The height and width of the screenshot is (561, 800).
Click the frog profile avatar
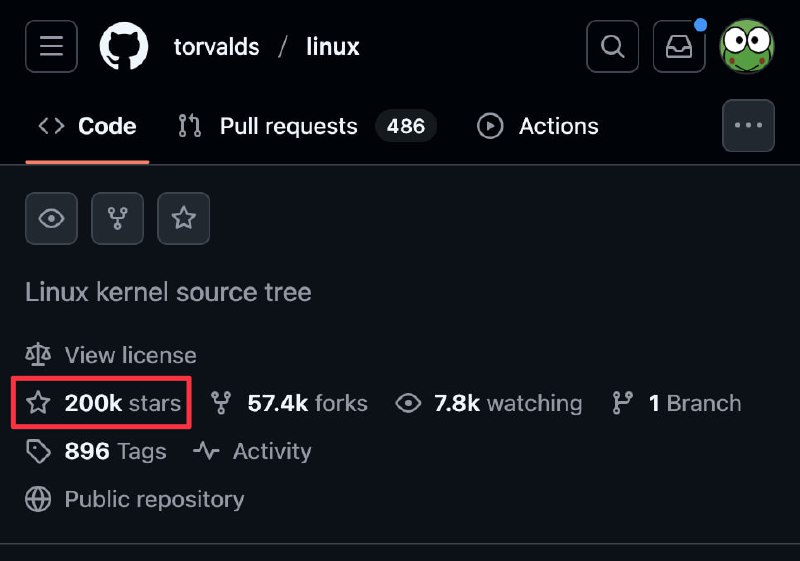pyautogui.click(x=747, y=46)
